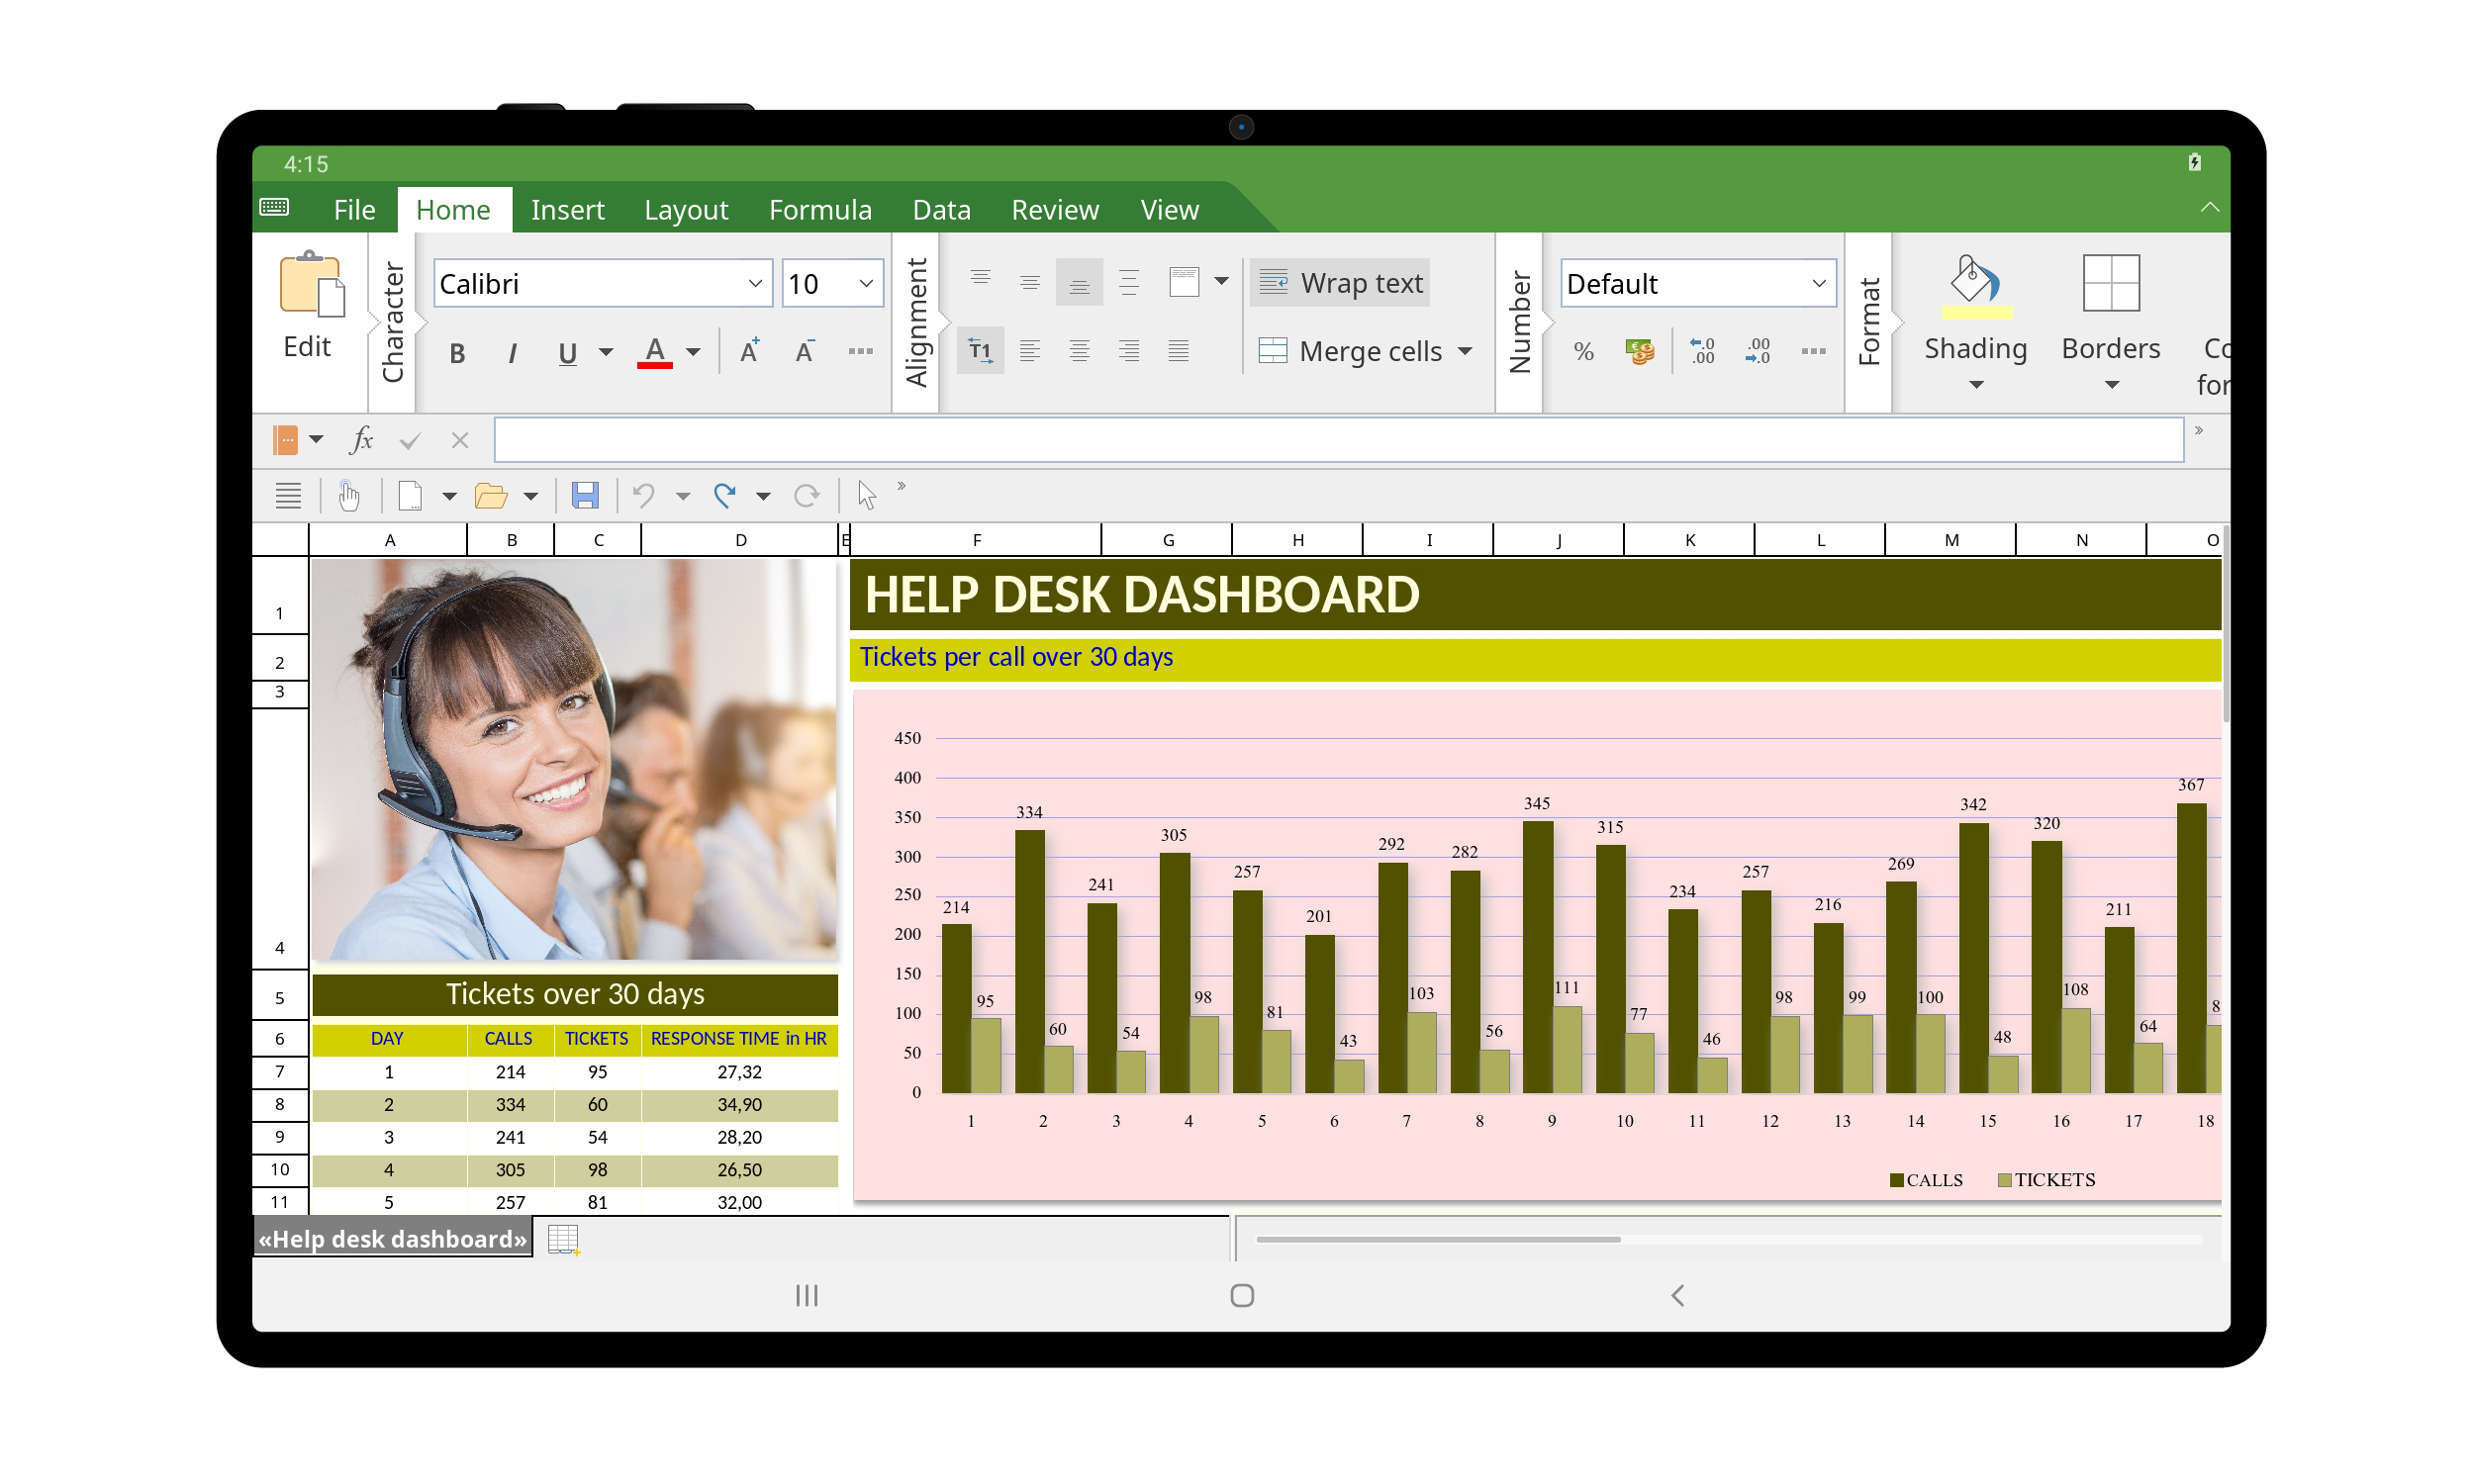Toggle the Wrap text option
The image size is (2474, 1484).
point(1339,283)
